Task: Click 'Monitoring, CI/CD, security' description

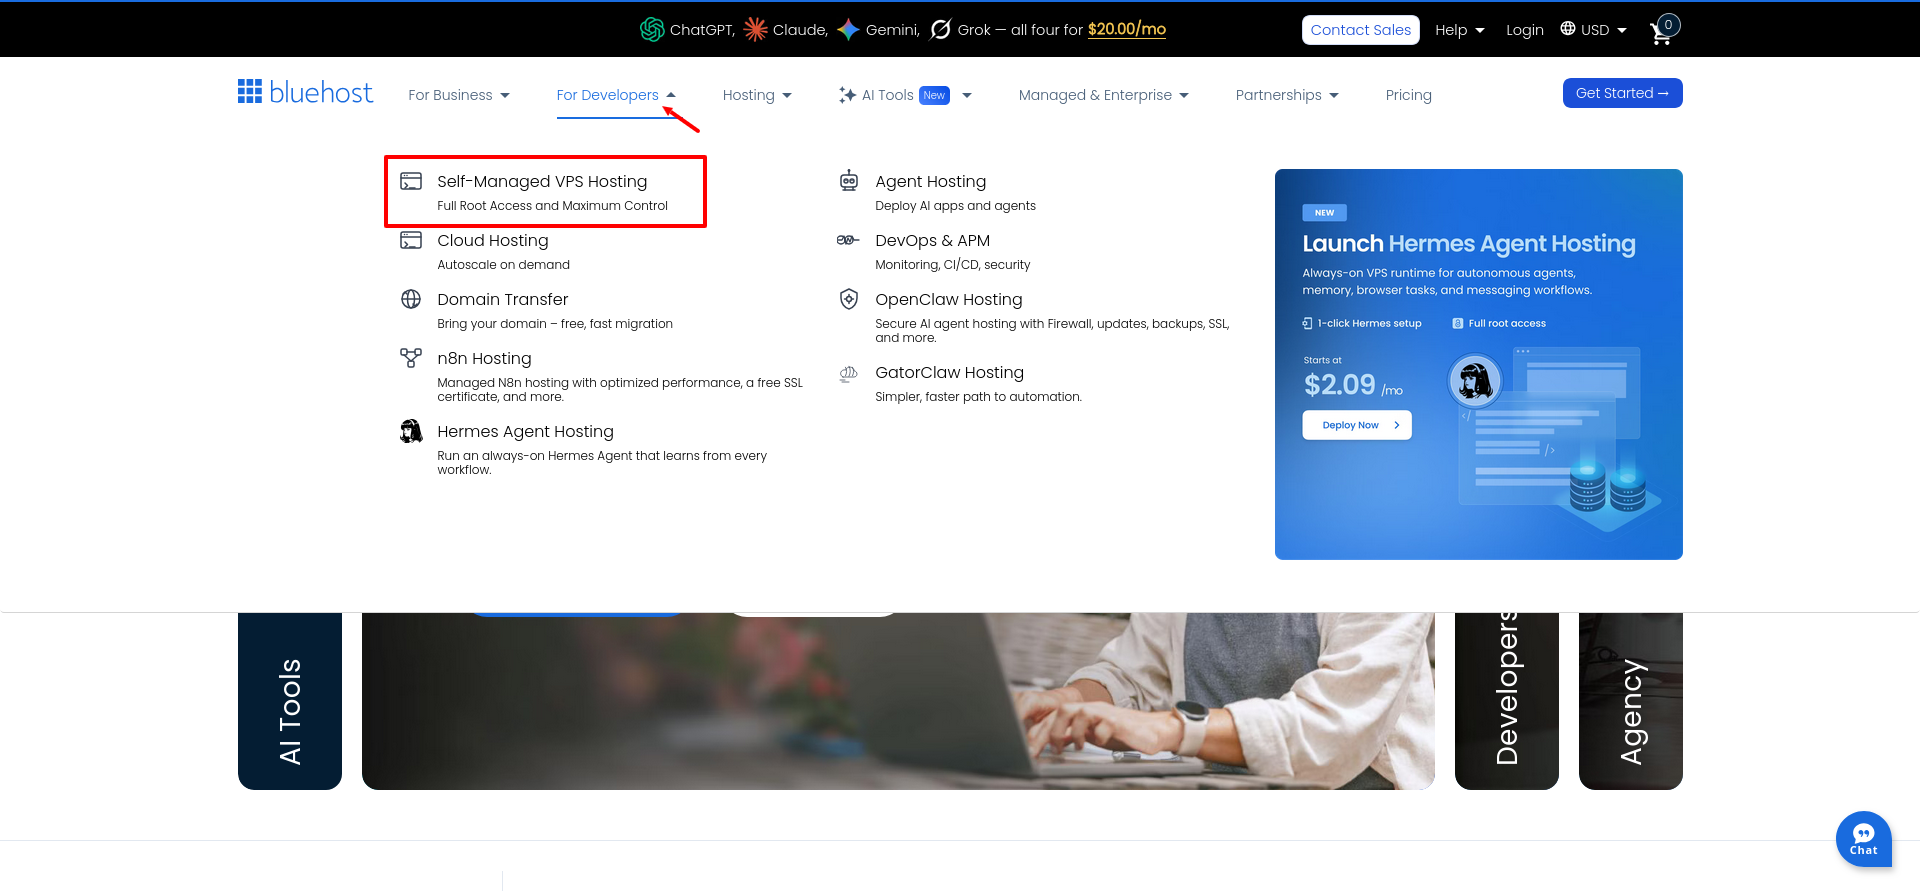Action: pyautogui.click(x=952, y=265)
